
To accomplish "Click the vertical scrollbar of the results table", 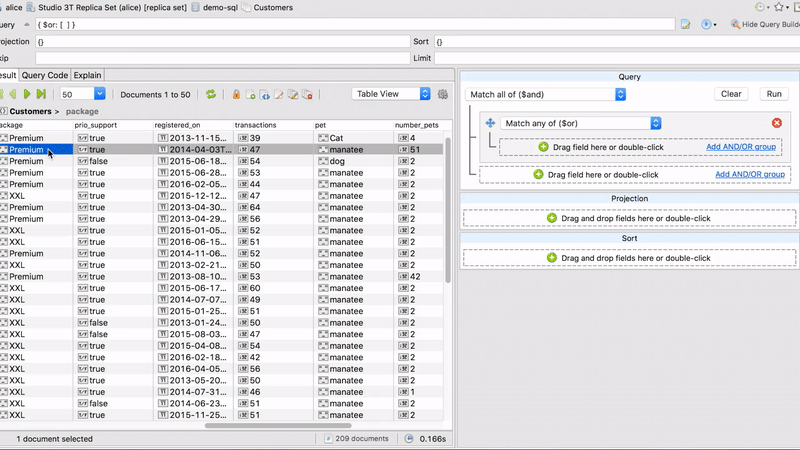I will pyautogui.click(x=448, y=210).
